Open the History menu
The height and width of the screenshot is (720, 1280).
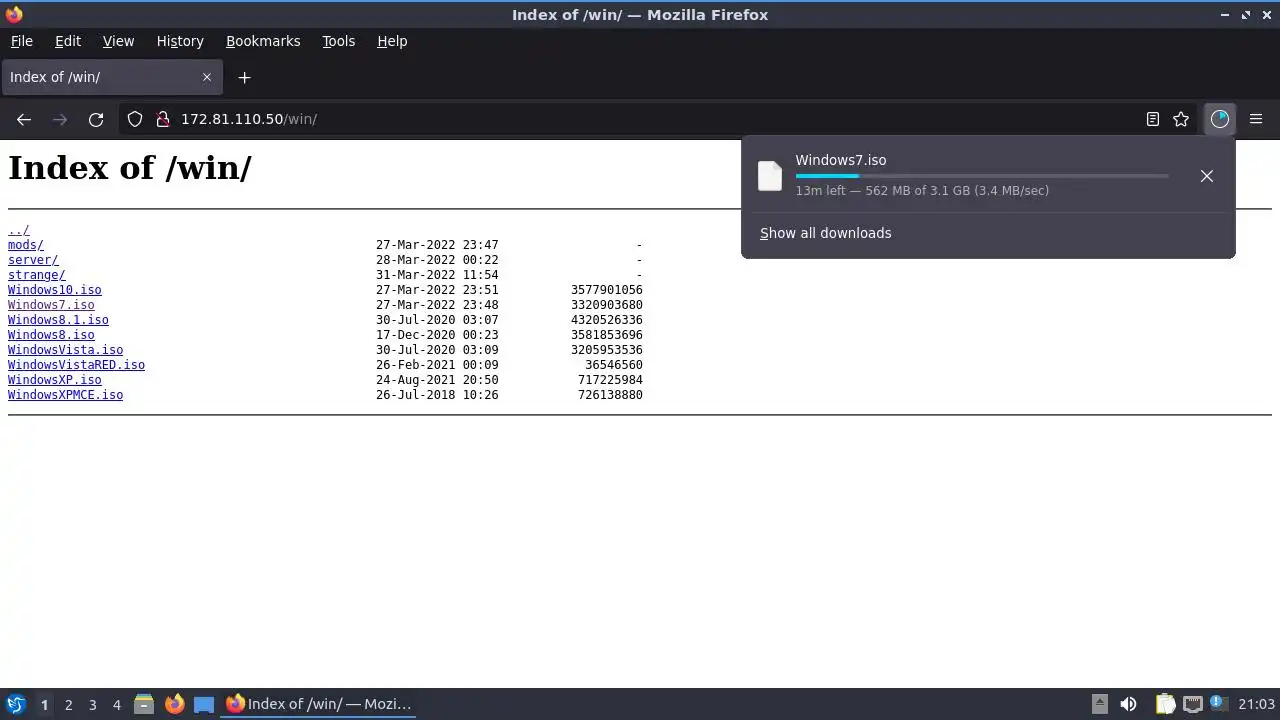point(180,41)
